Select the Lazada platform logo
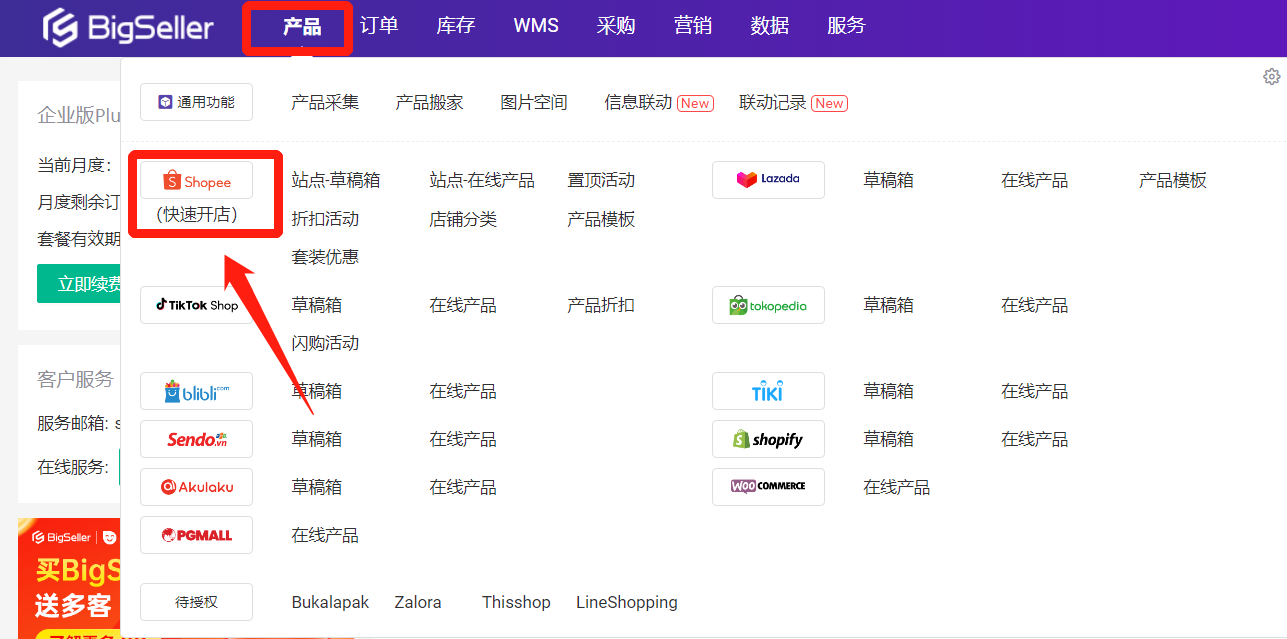1287x639 pixels. [768, 180]
